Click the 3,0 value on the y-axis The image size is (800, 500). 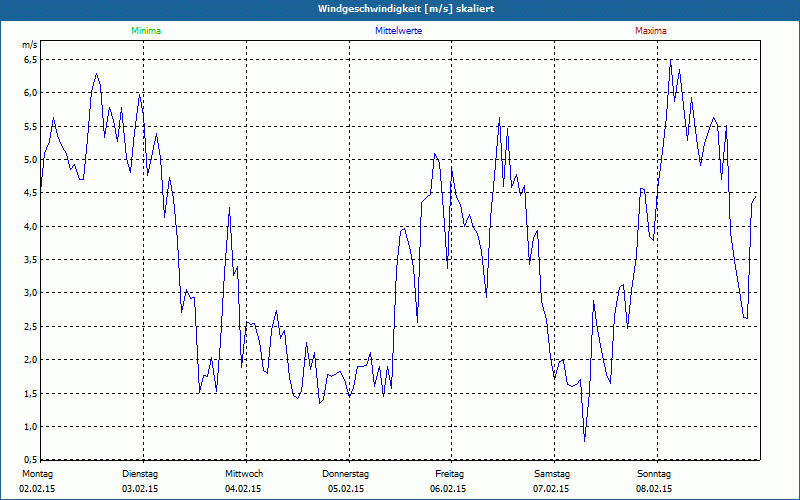pos(30,293)
